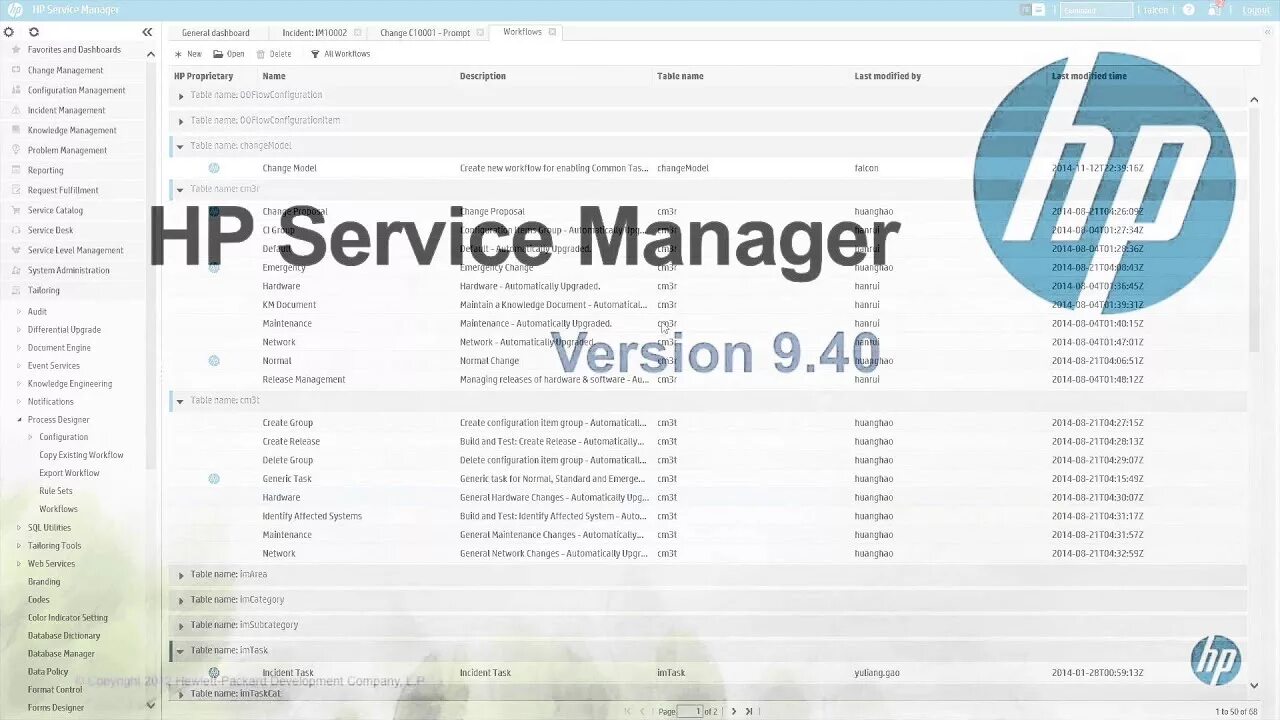Collapse the navigation sidebar with the double-arrow icon
The width and height of the screenshot is (1280, 720).
pos(148,32)
